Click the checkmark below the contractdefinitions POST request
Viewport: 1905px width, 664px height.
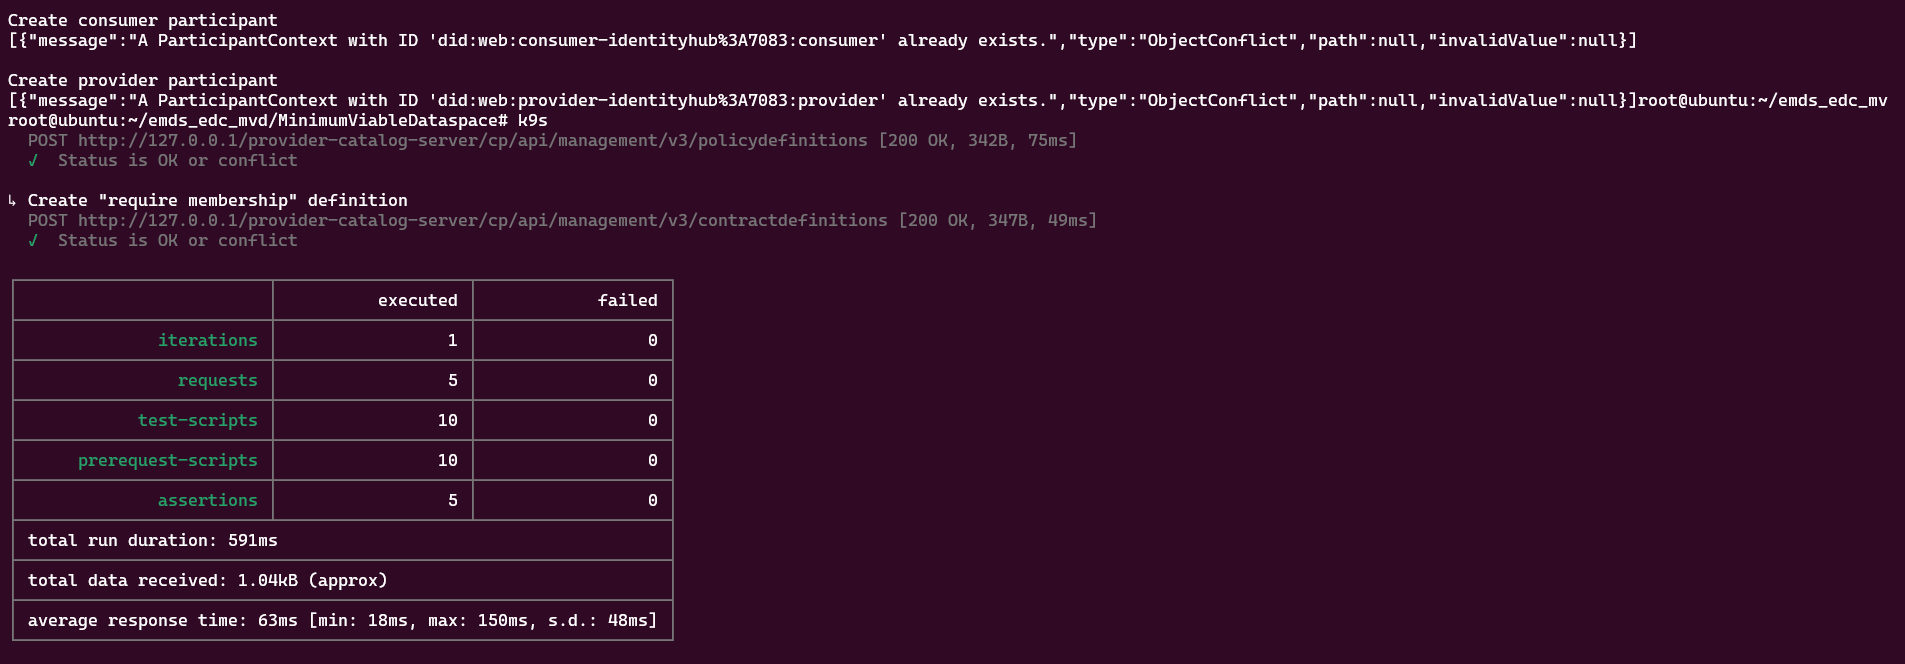click(x=33, y=240)
